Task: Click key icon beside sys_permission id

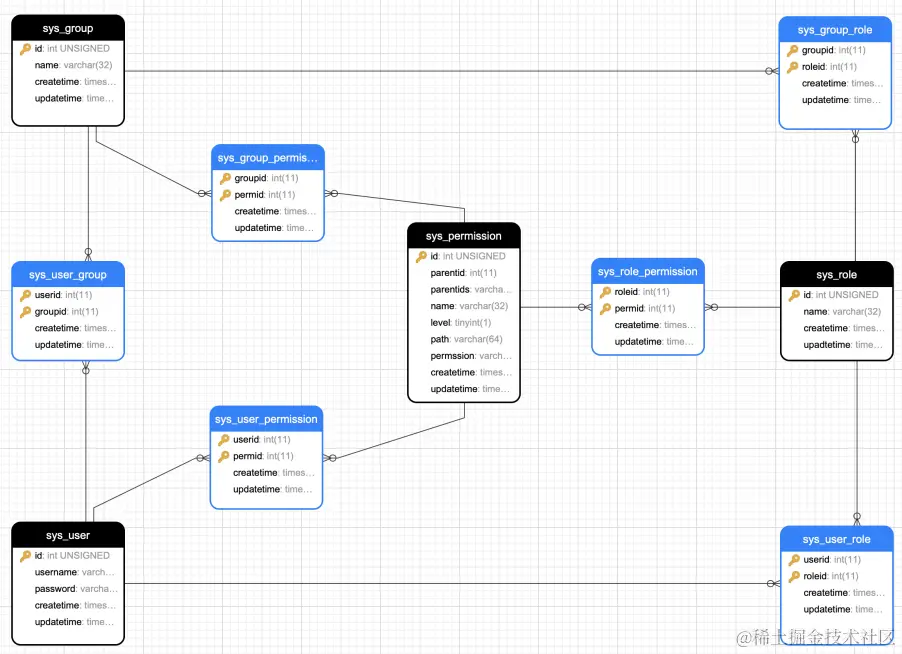Action: pyautogui.click(x=422, y=257)
